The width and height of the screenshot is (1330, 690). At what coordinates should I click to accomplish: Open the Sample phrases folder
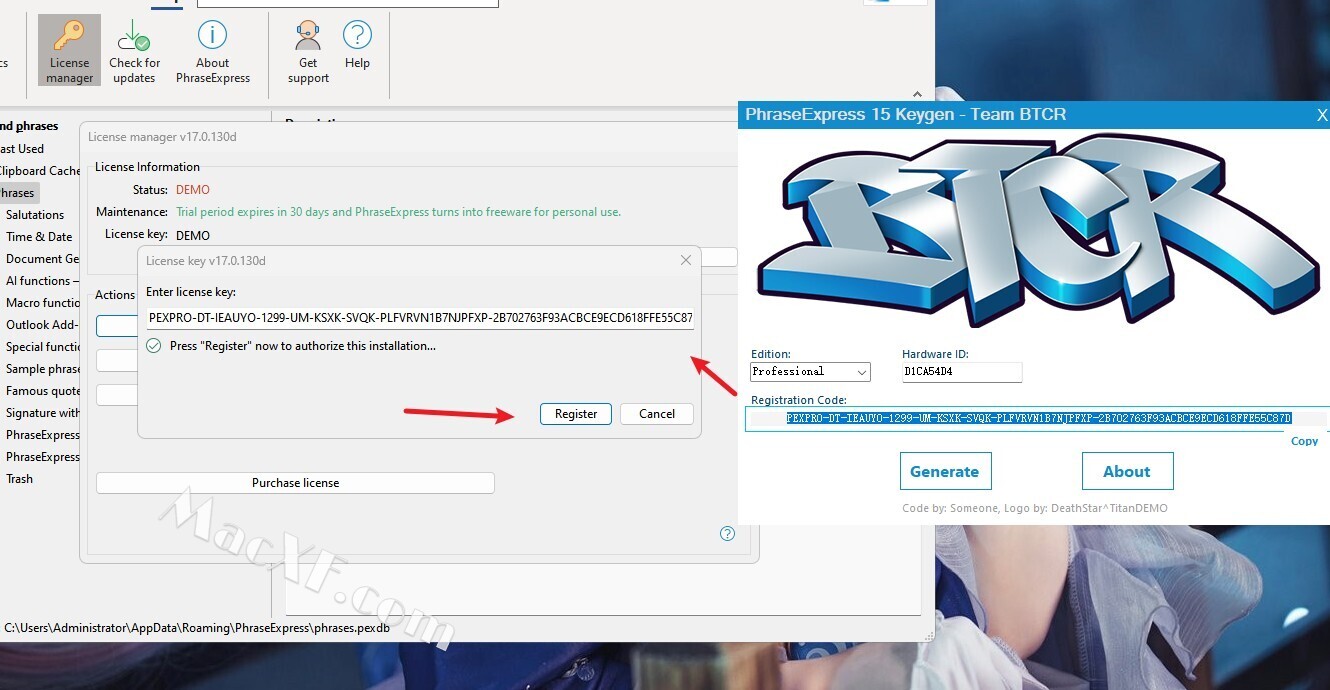(43, 368)
